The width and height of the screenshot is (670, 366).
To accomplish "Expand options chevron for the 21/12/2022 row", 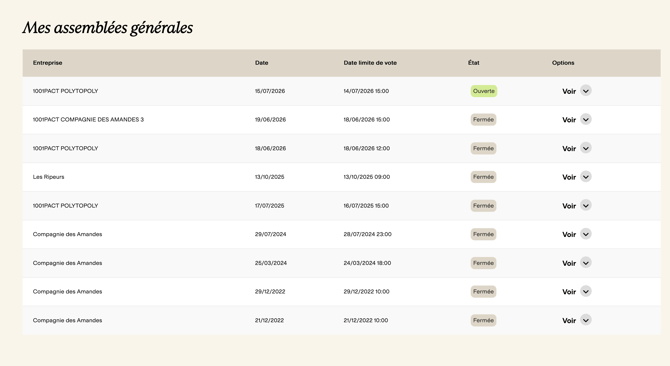I will (586, 320).
